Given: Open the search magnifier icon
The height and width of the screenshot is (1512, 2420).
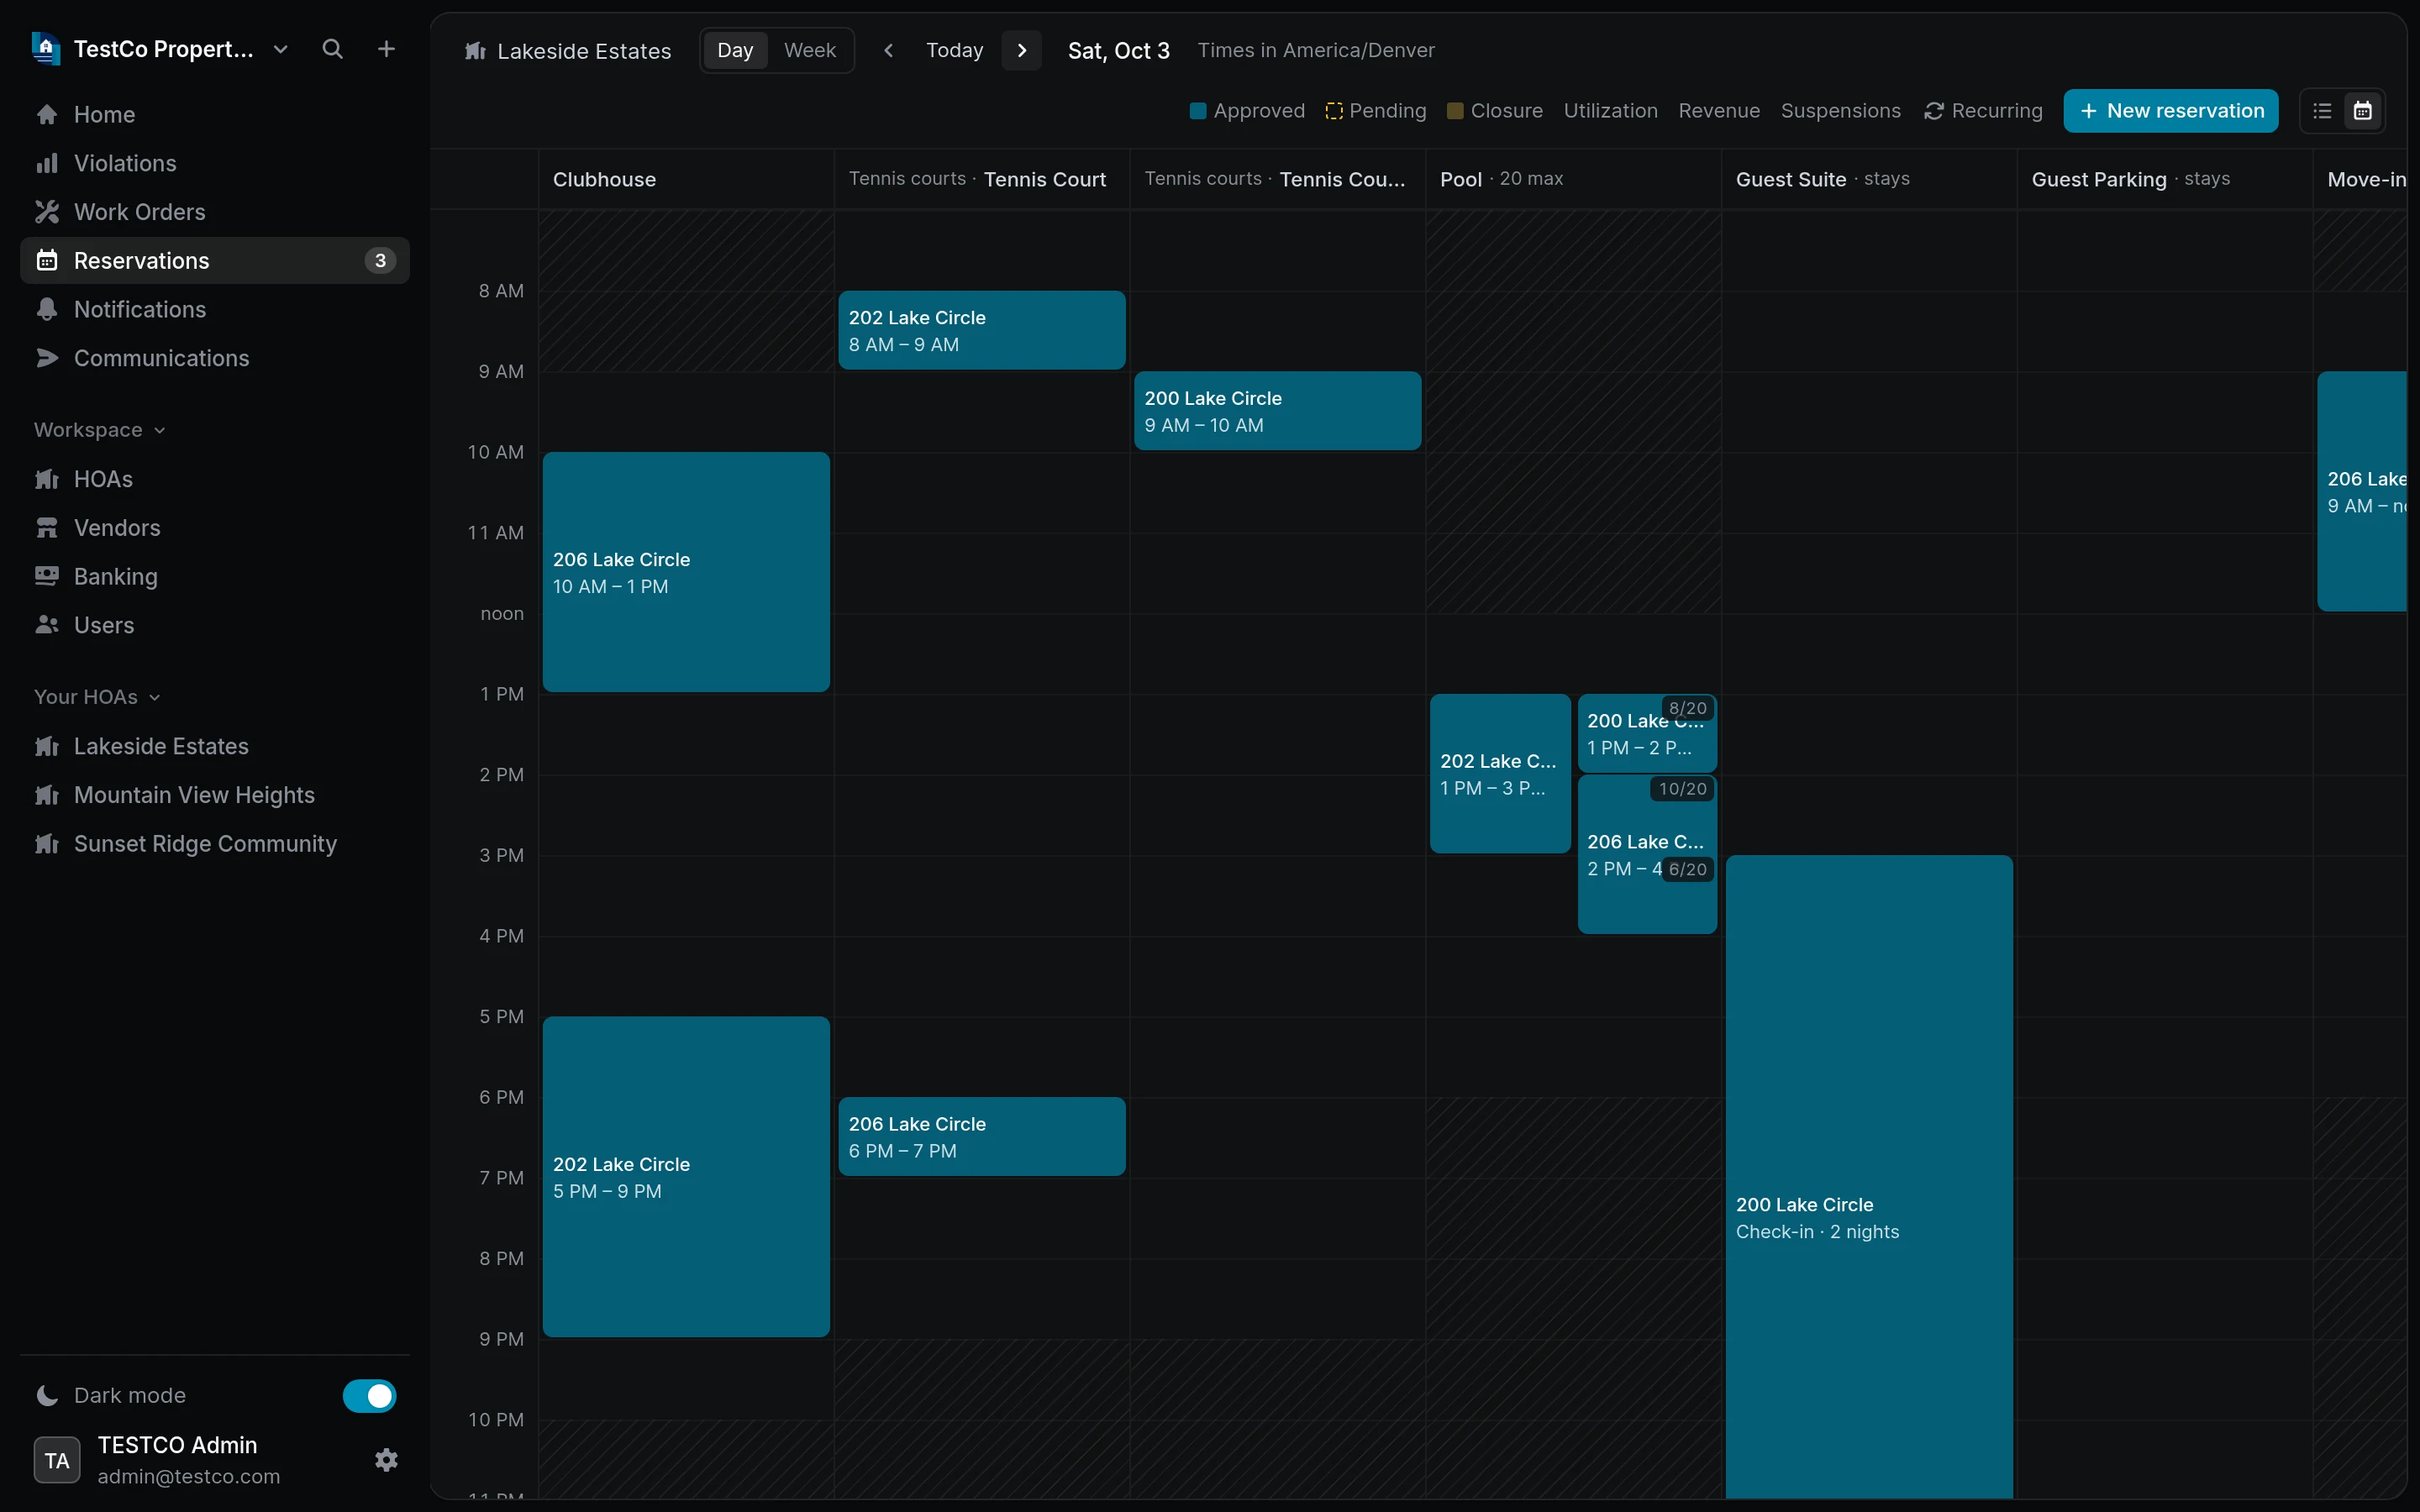Looking at the screenshot, I should [333, 49].
